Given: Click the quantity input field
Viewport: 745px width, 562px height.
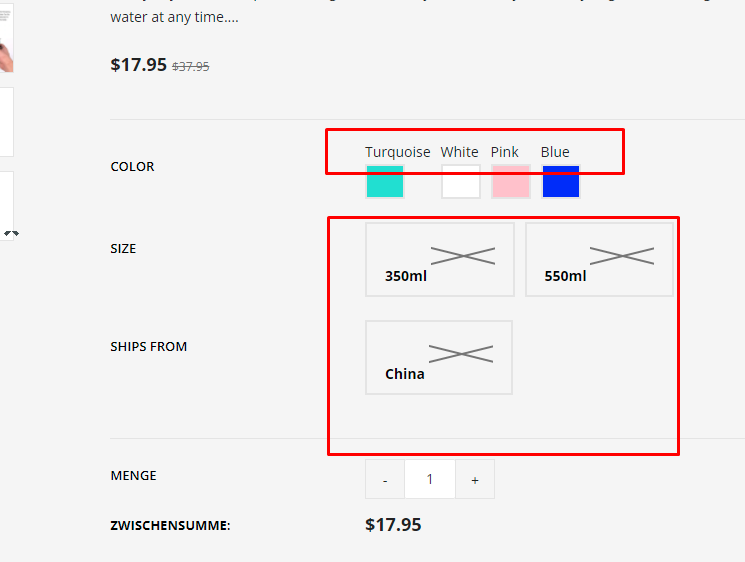Looking at the screenshot, I should point(430,480).
